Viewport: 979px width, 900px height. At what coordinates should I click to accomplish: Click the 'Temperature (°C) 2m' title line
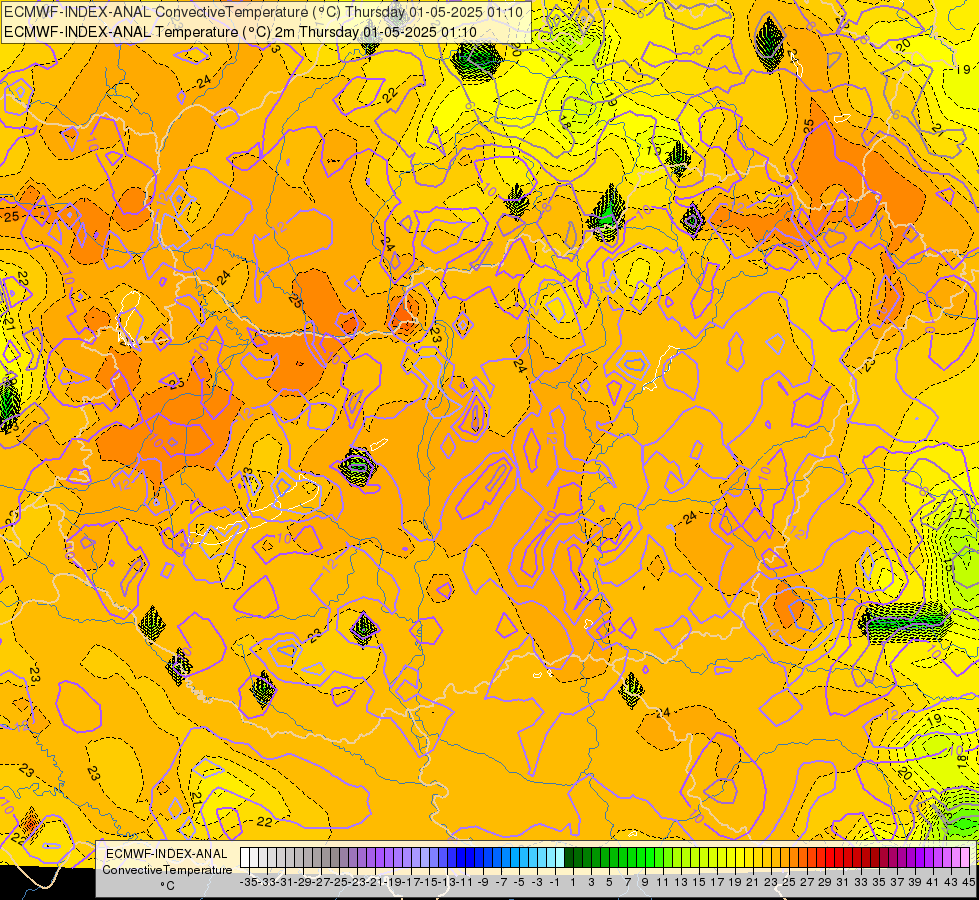pyautogui.click(x=240, y=32)
